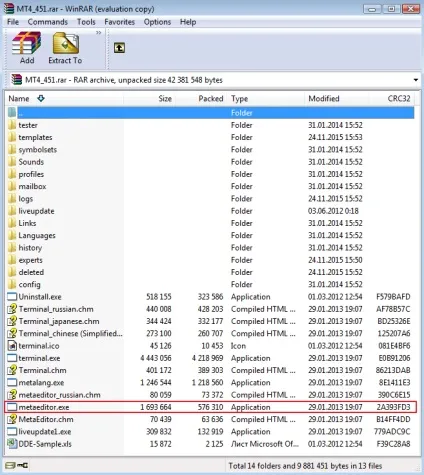Click the Name column sort arrow
Viewport: 424px width, 475px height.
41,98
